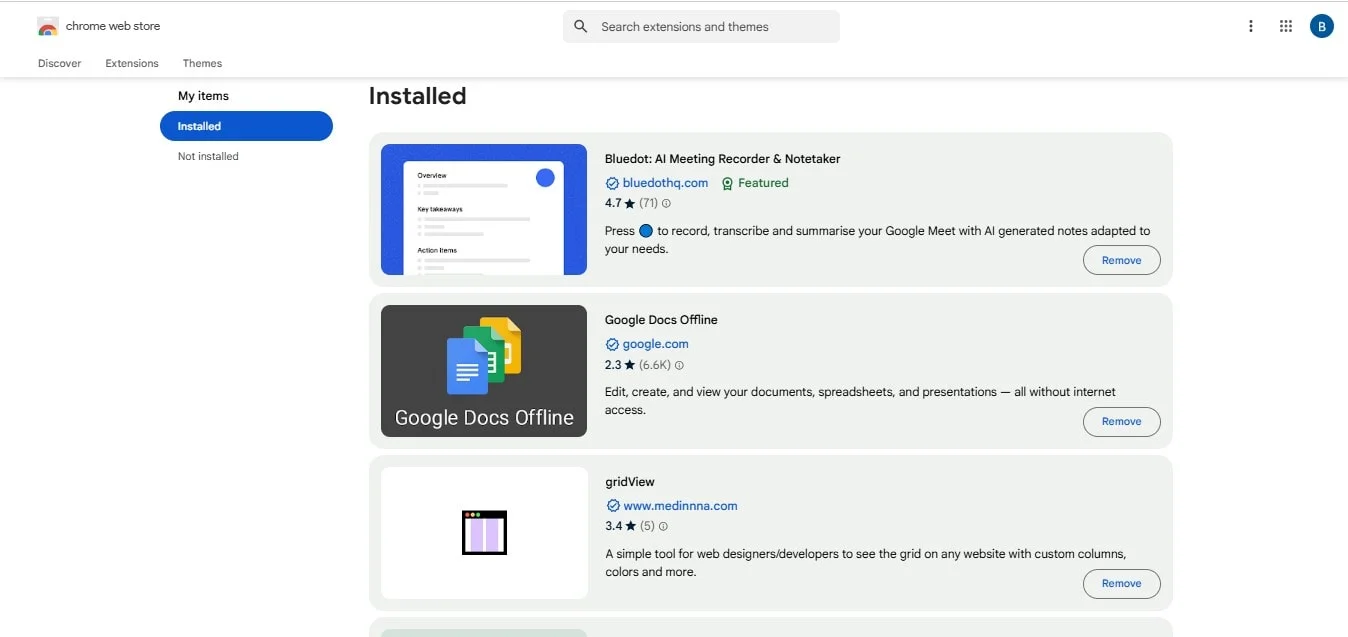Open the Extensions tab
The height and width of the screenshot is (637, 1348).
pyautogui.click(x=132, y=63)
